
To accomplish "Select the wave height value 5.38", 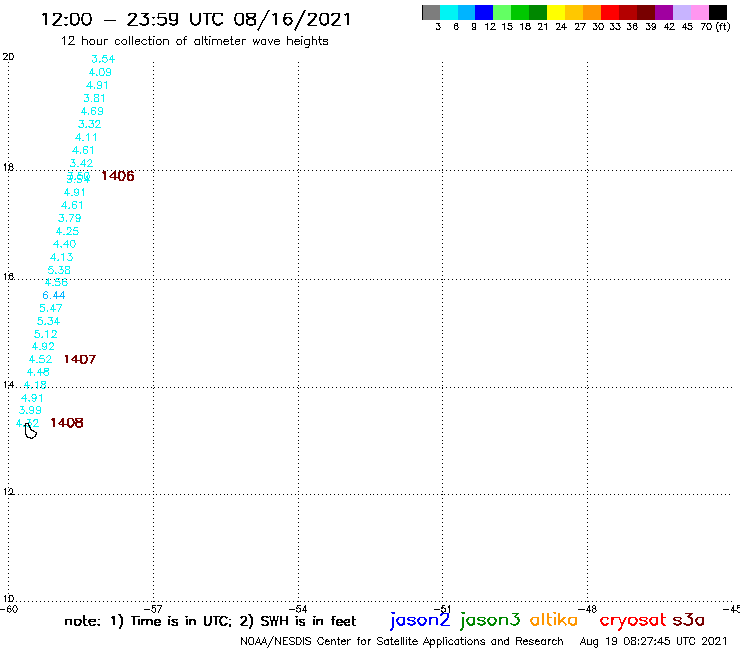I will (59, 270).
